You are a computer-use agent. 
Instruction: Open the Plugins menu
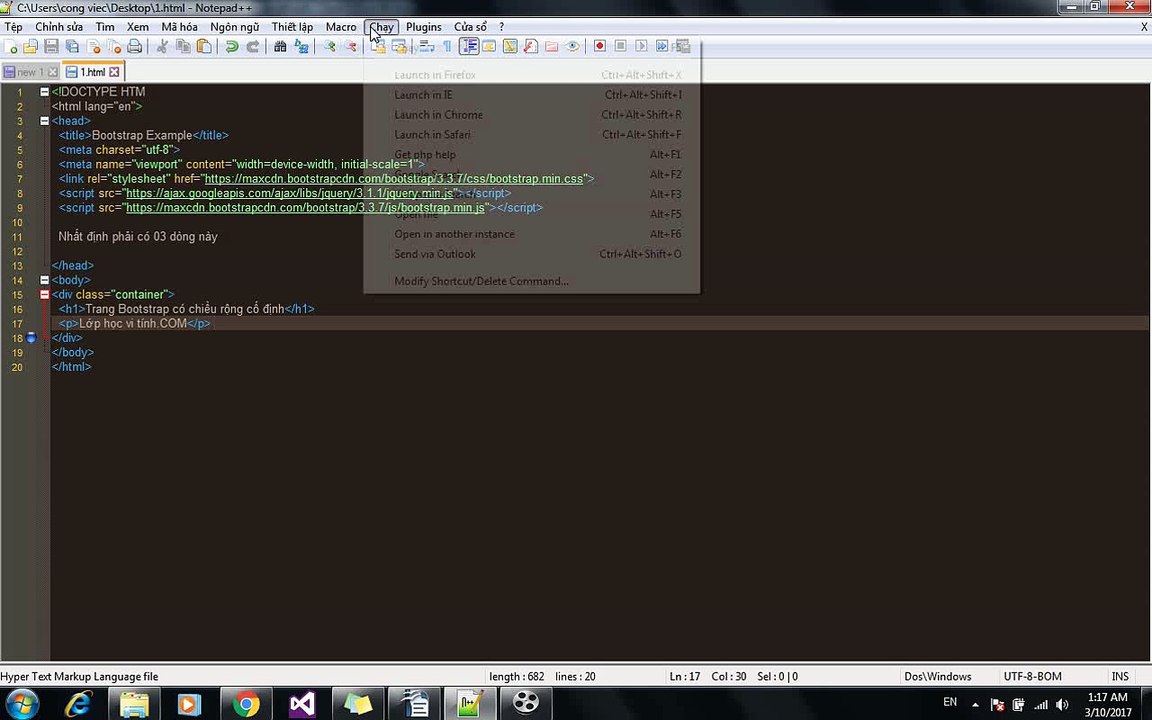point(424,27)
